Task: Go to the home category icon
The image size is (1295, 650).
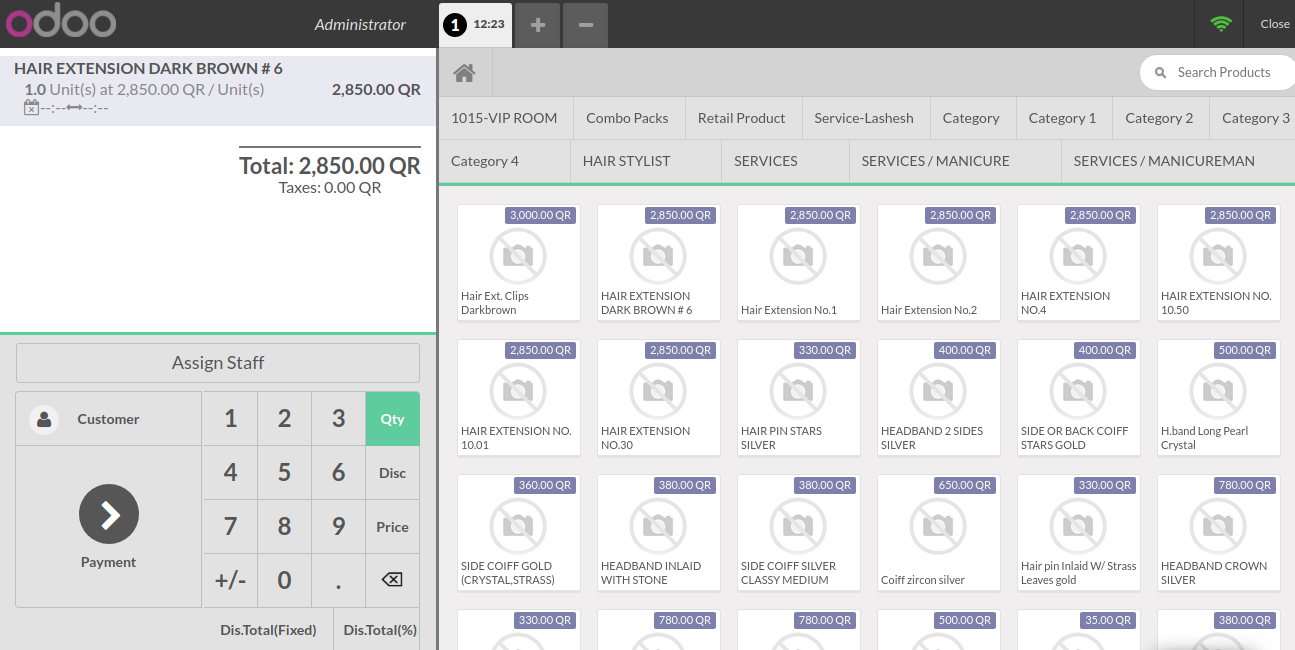Action: pos(464,73)
